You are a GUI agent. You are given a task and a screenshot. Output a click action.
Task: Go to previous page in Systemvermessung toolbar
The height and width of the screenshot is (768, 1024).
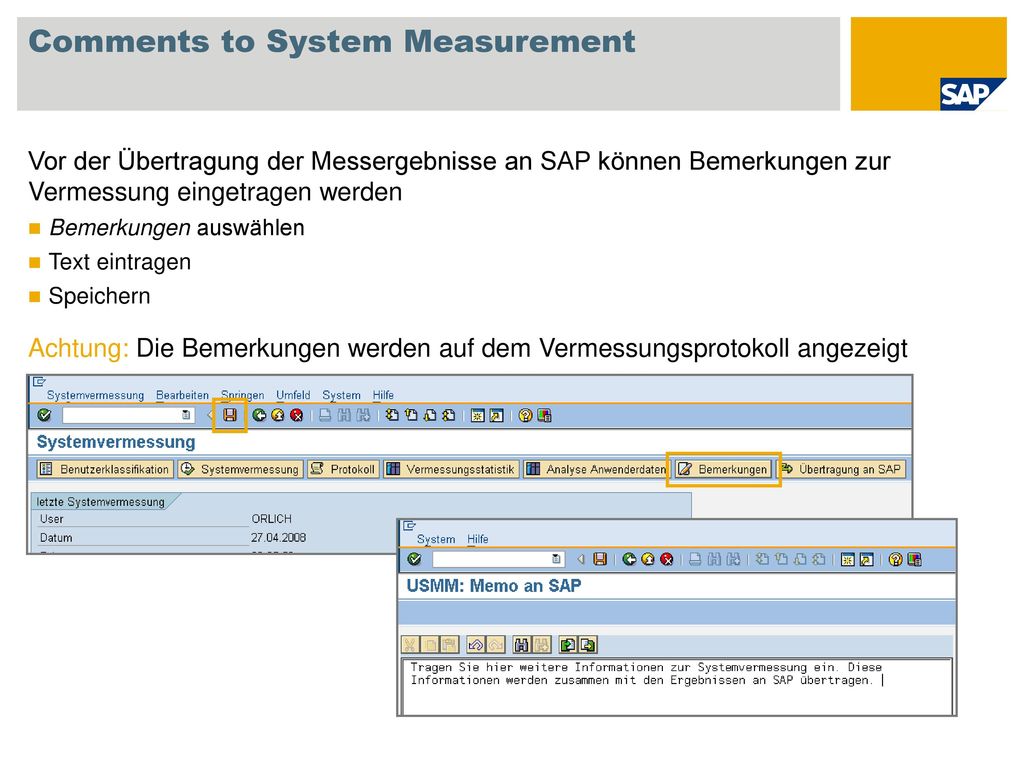point(411,415)
